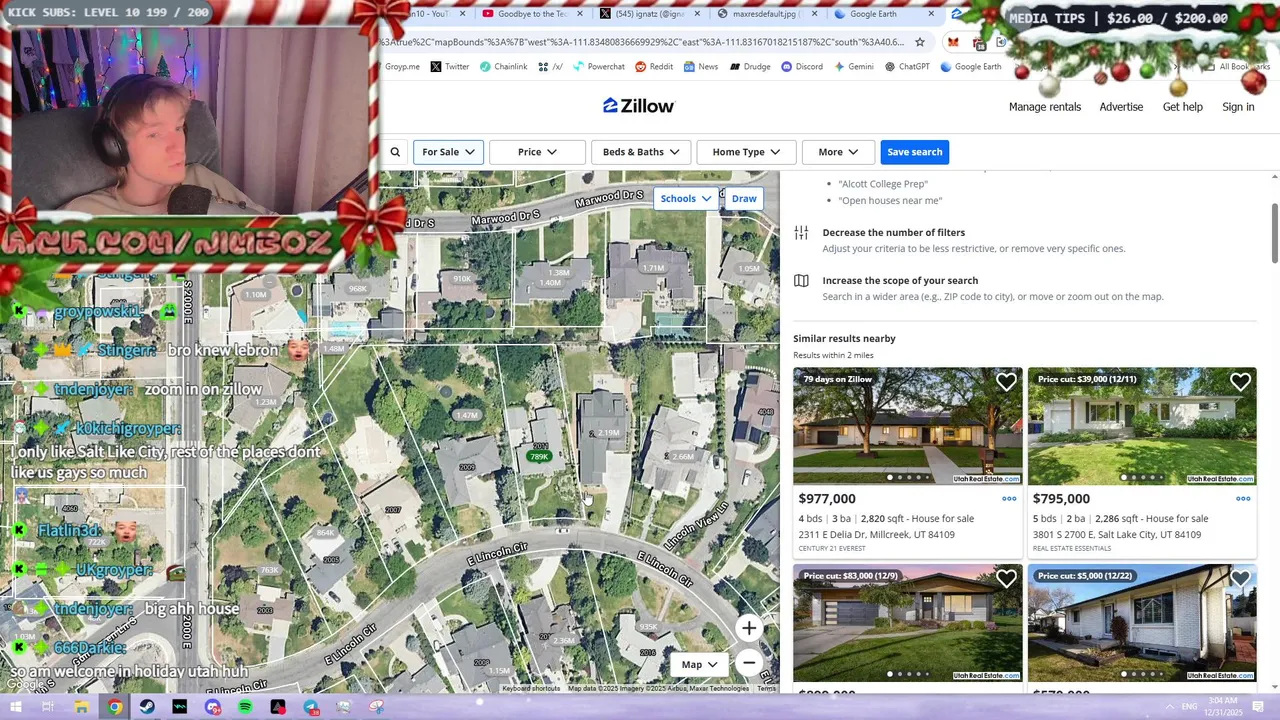Image resolution: width=1280 pixels, height=720 pixels.
Task: Open more options on $795,000 listing
Action: pos(1243,499)
